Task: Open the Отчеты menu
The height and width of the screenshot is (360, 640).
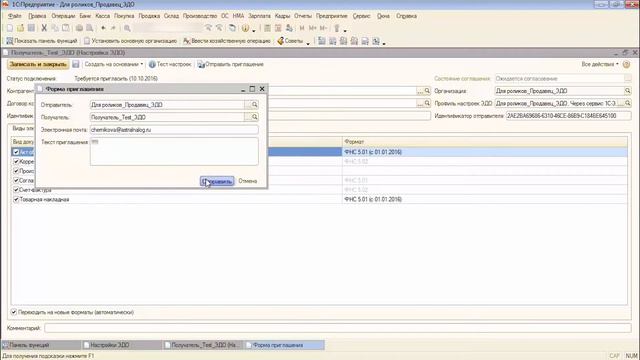Action: tap(303, 16)
